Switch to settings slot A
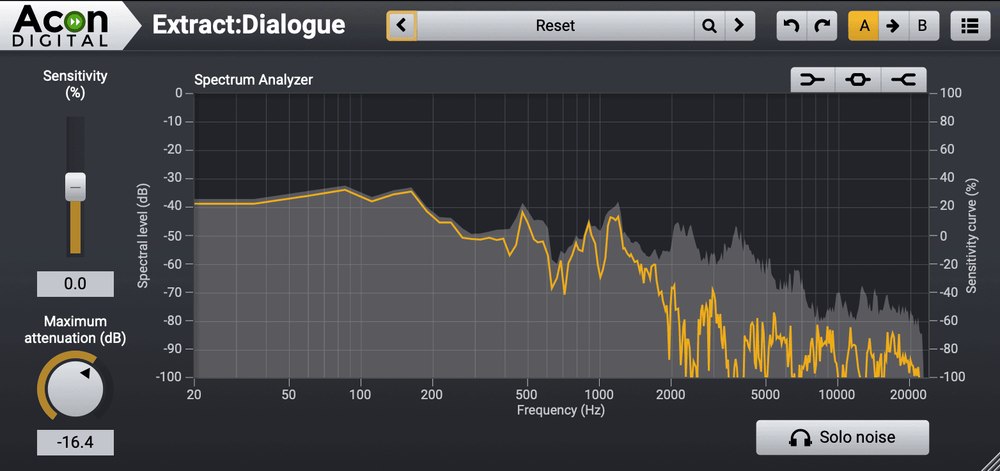1000x471 pixels. [x=863, y=26]
